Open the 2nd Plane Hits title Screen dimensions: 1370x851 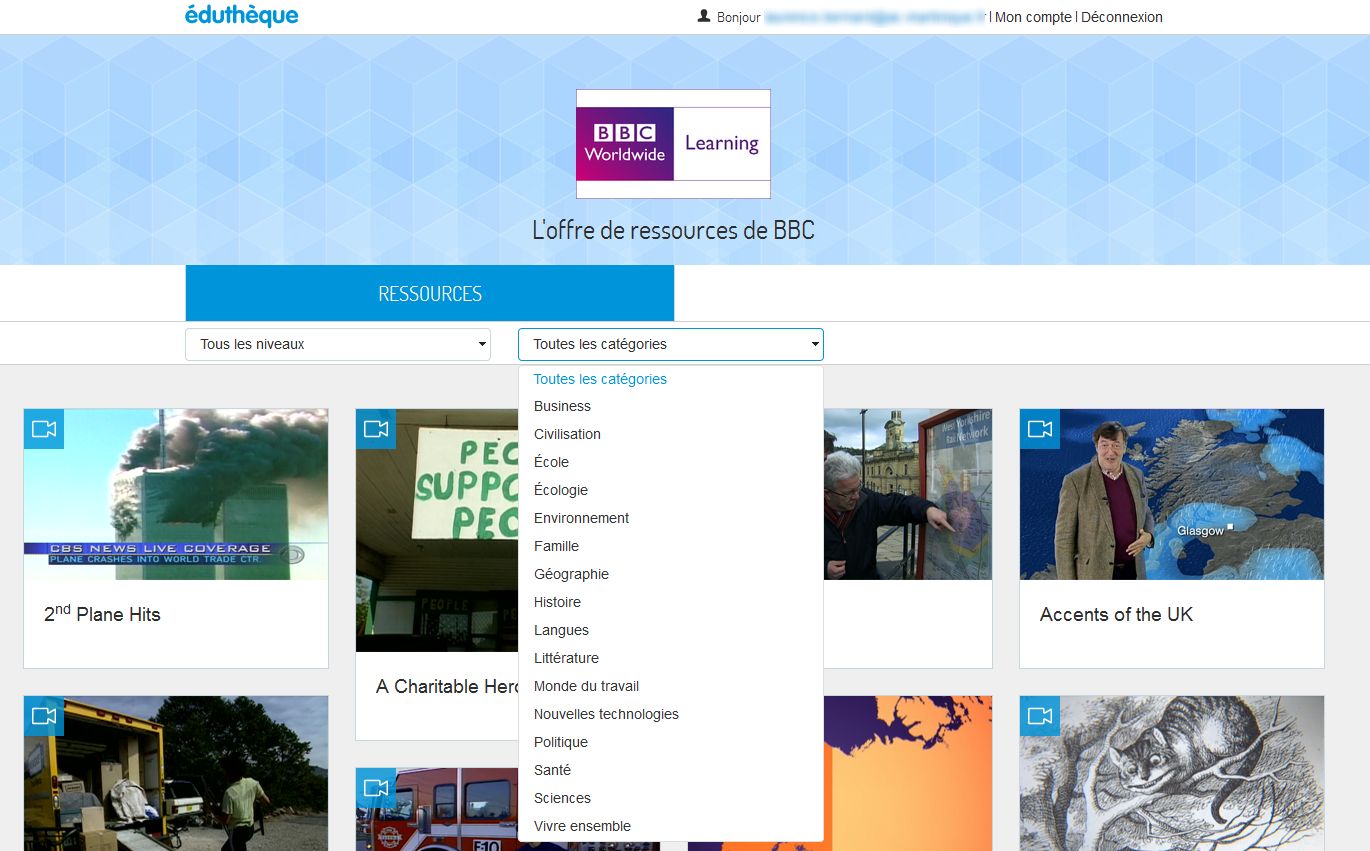coord(102,614)
